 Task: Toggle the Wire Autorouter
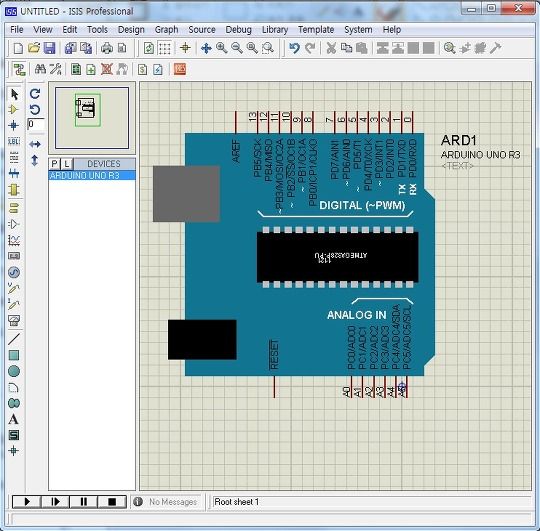pos(19,70)
